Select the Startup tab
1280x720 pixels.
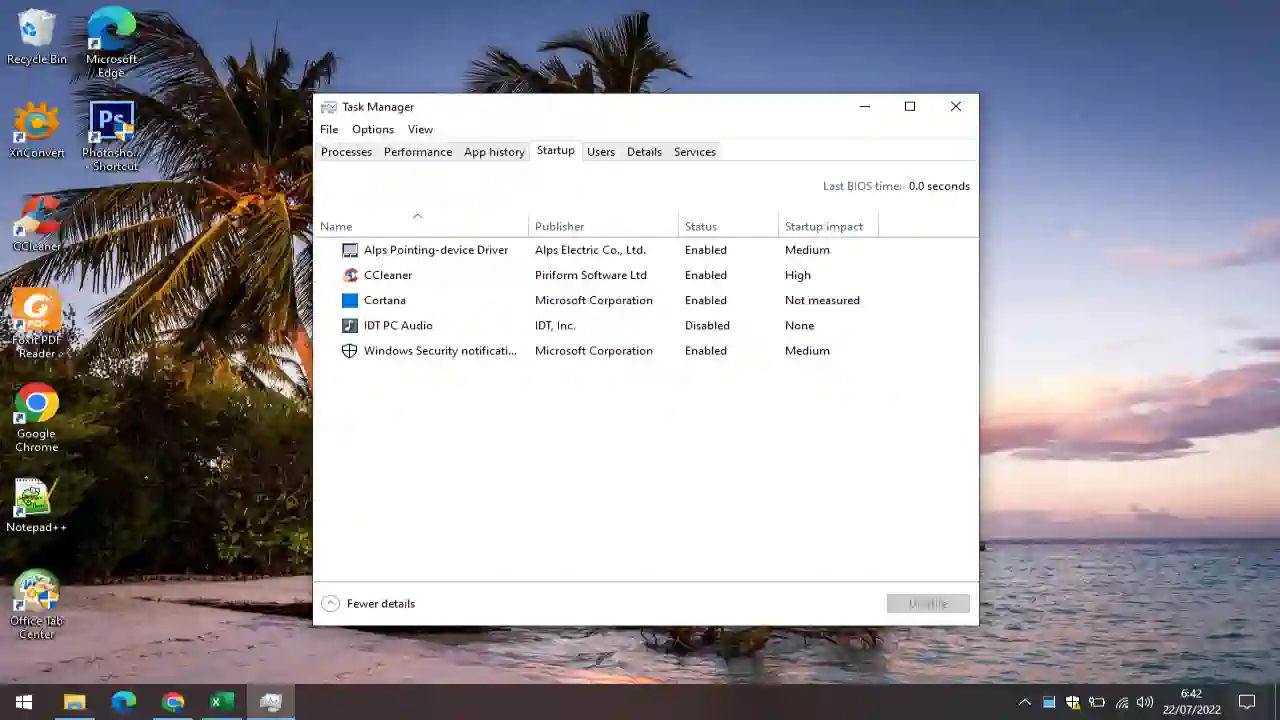pos(556,151)
